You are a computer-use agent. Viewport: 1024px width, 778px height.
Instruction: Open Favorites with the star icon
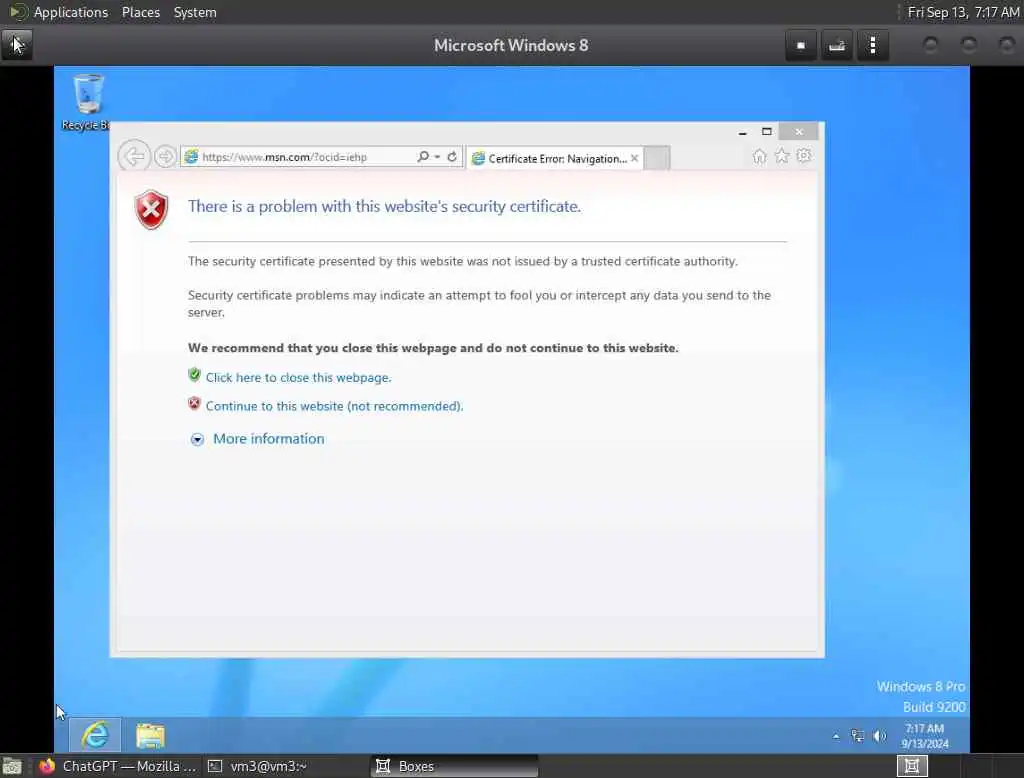pyautogui.click(x=782, y=155)
